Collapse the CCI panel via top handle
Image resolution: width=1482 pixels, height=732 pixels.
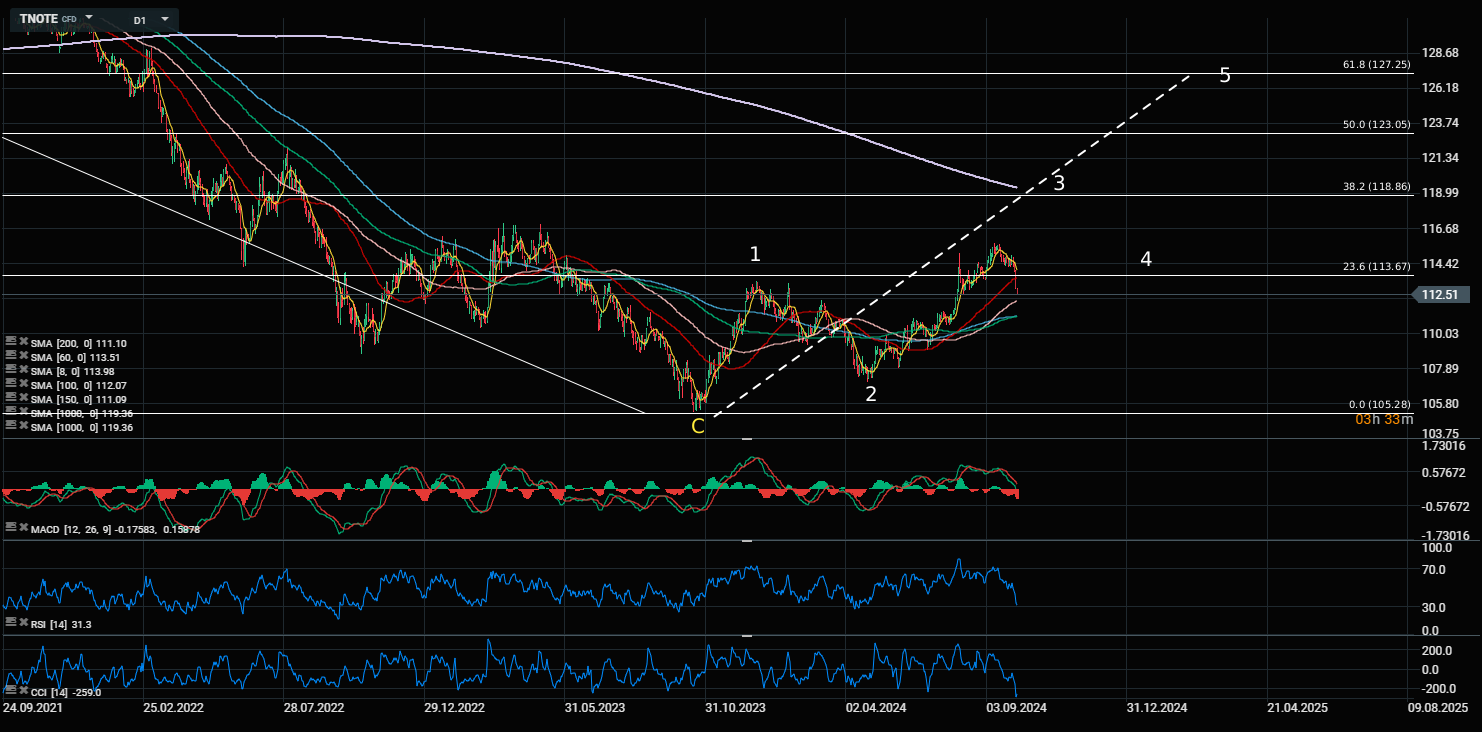coord(747,636)
